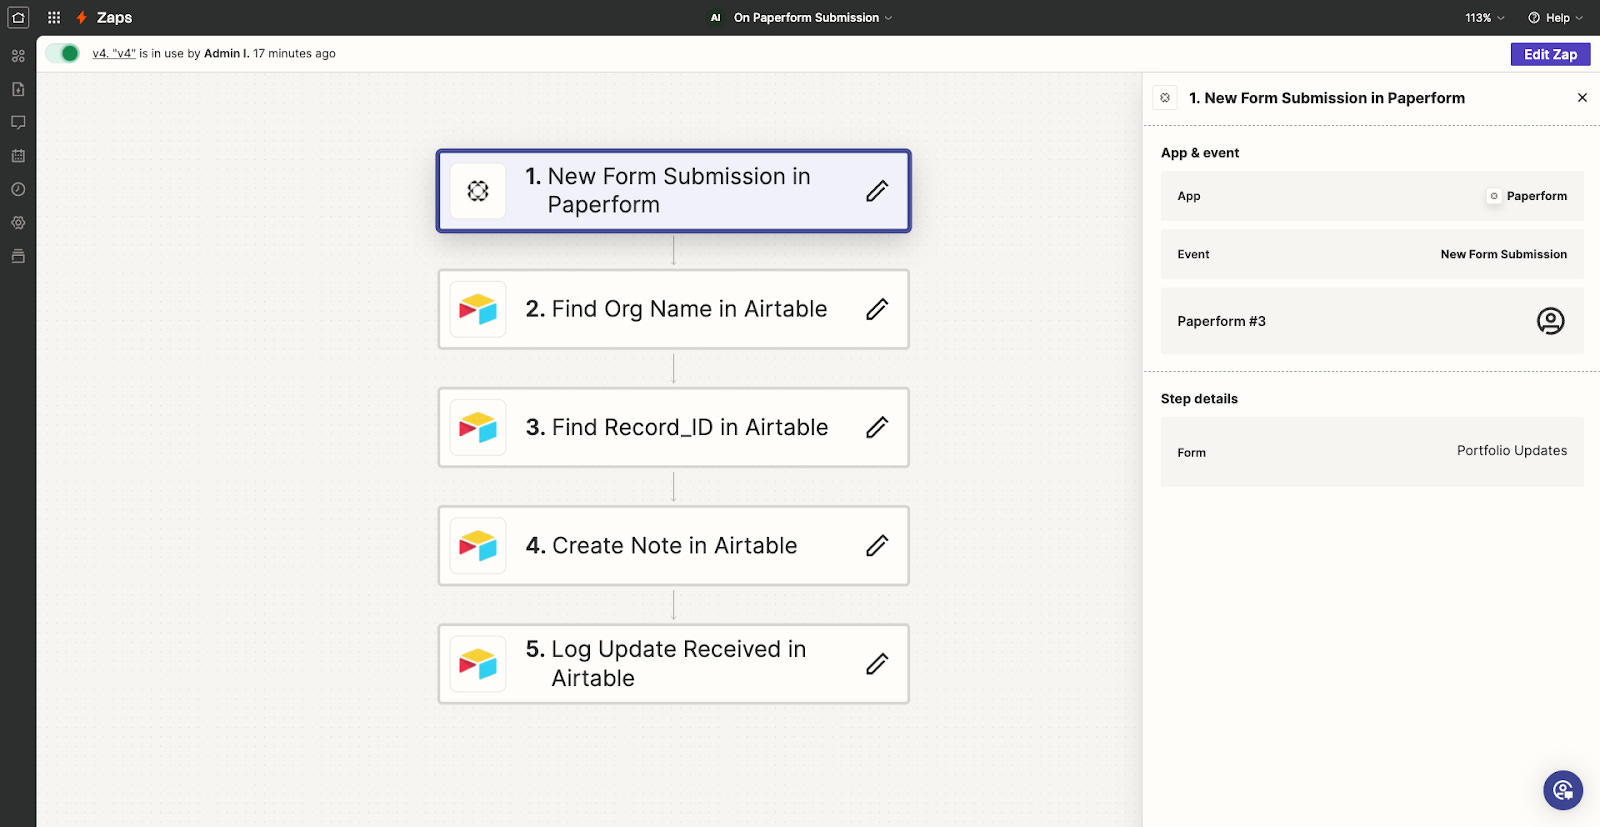Edit Create Note step pencil icon
This screenshot has height=827, width=1600.
point(877,546)
